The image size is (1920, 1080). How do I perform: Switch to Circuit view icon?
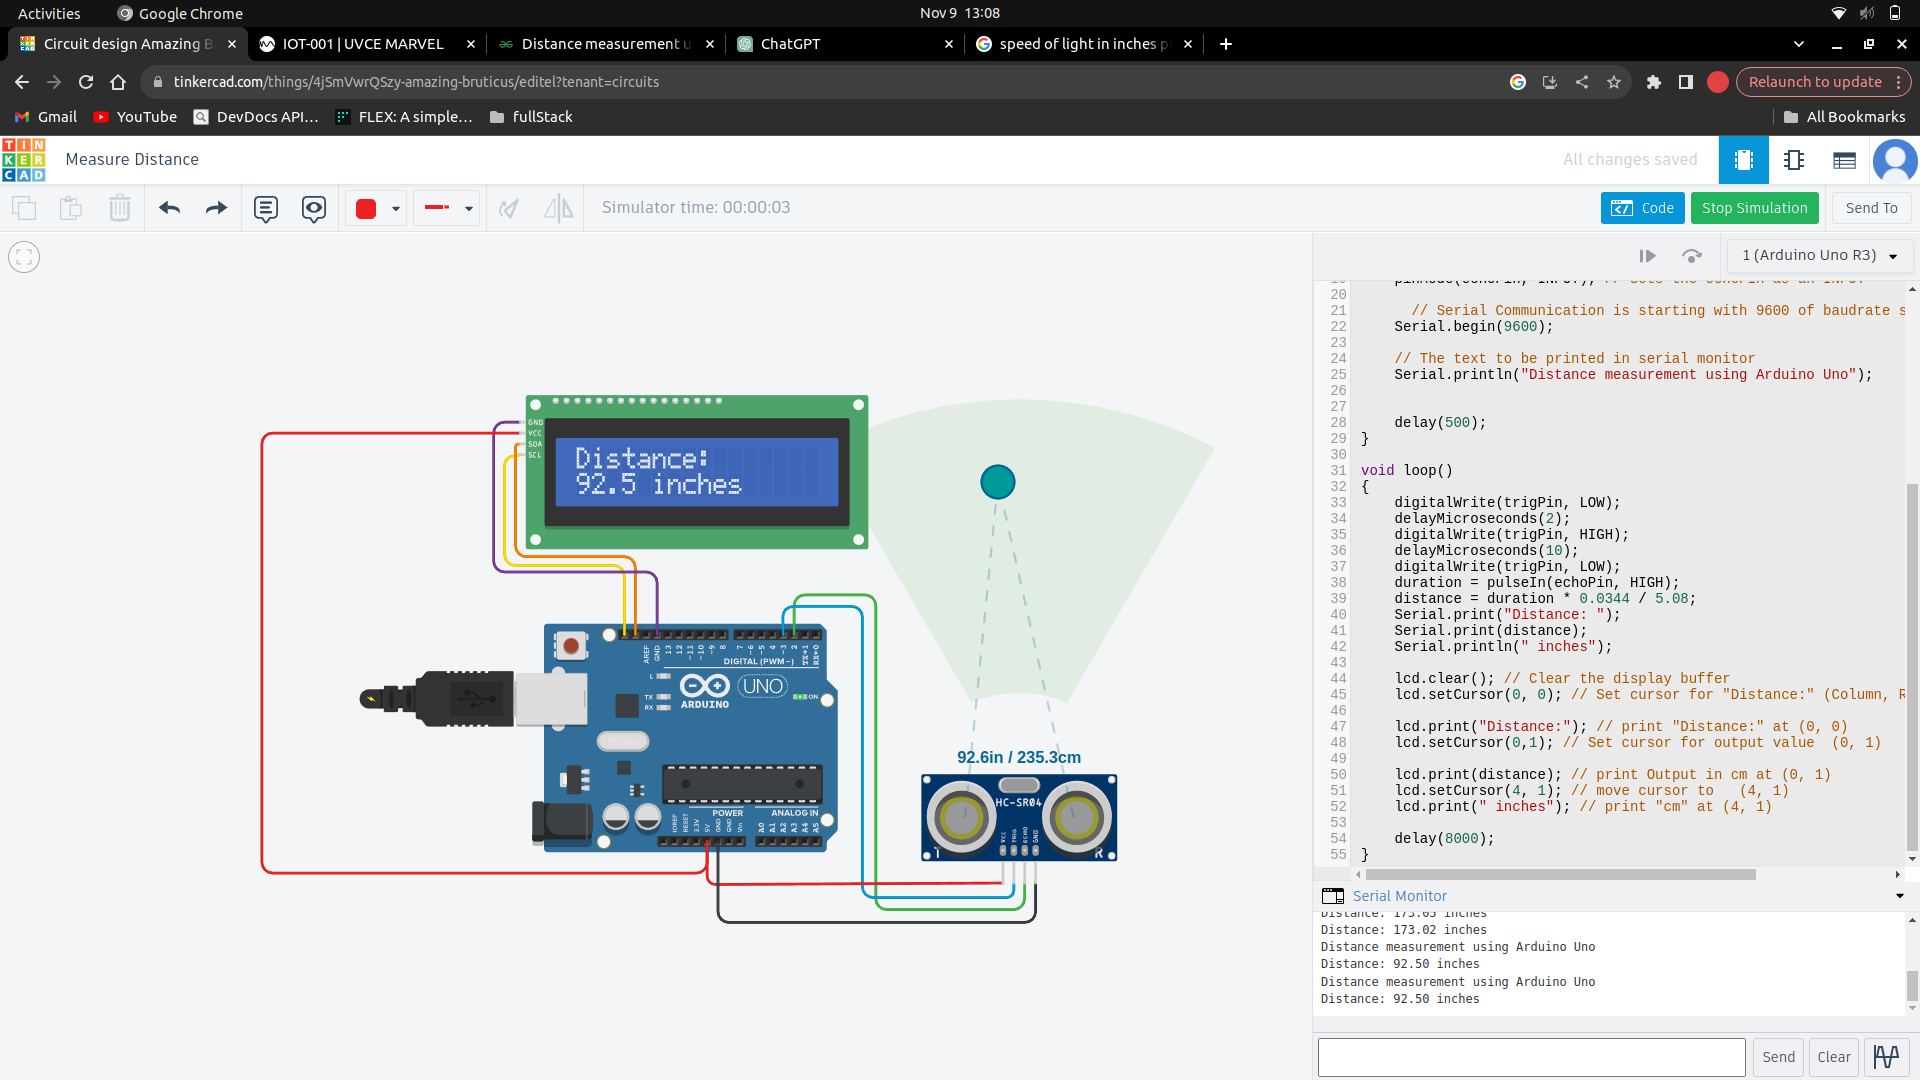click(1743, 160)
